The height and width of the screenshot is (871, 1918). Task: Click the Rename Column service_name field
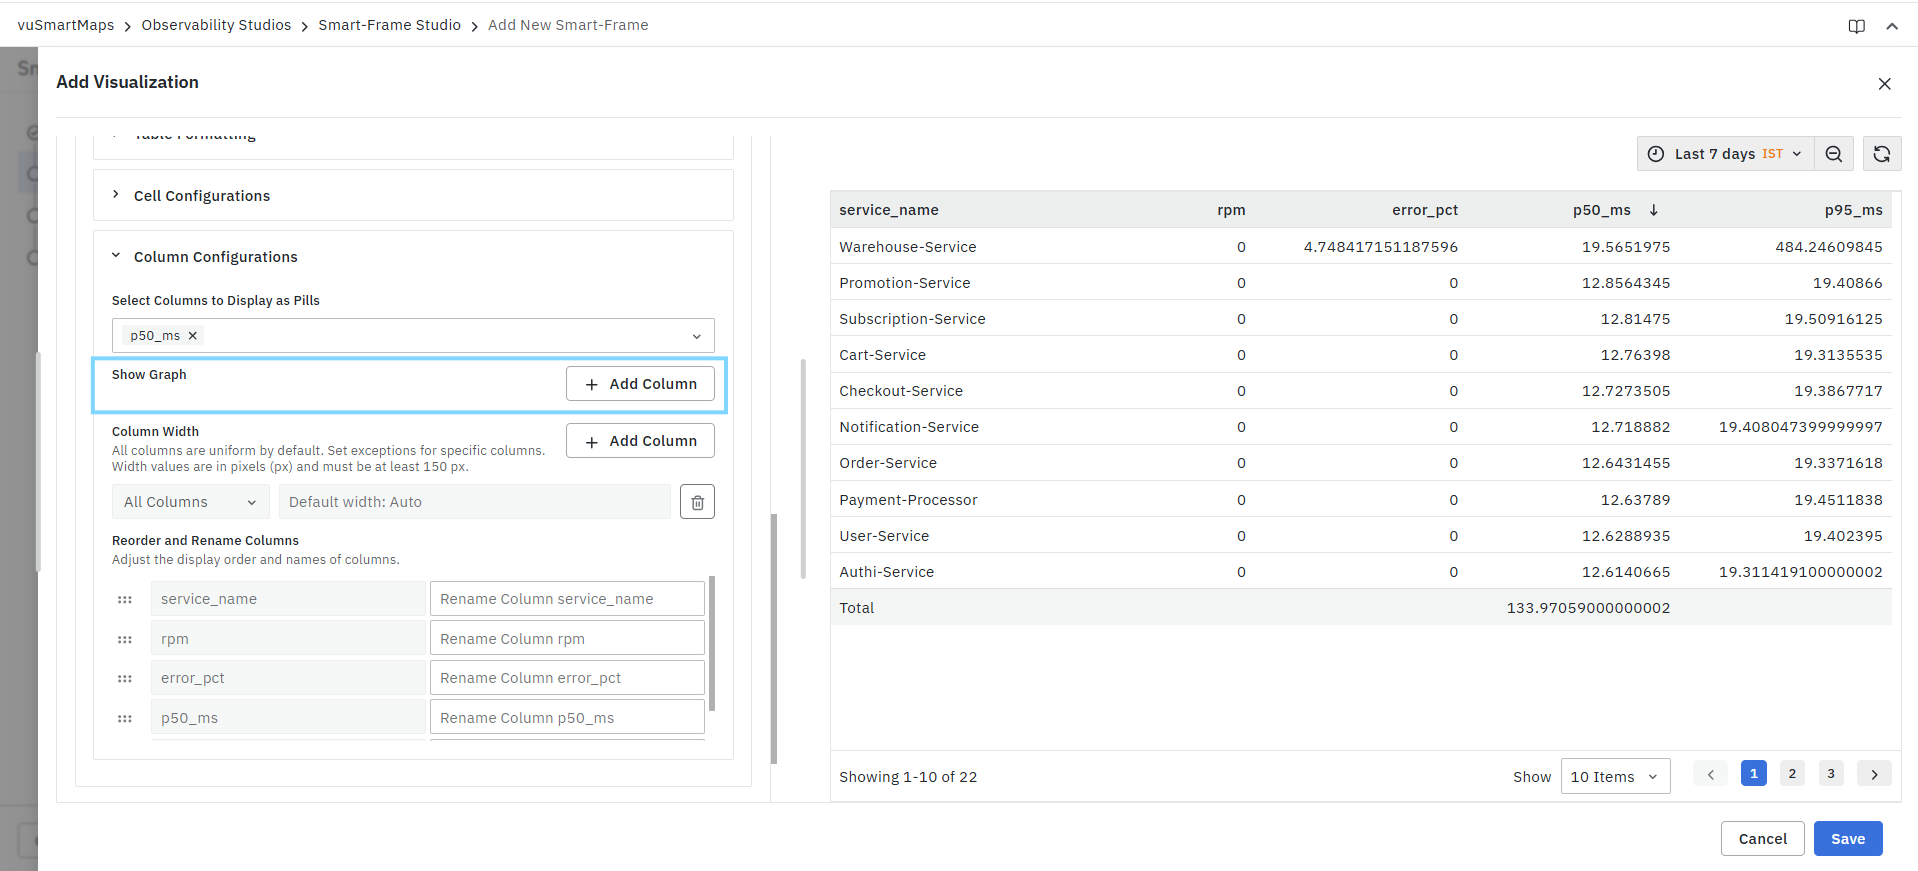pos(567,599)
